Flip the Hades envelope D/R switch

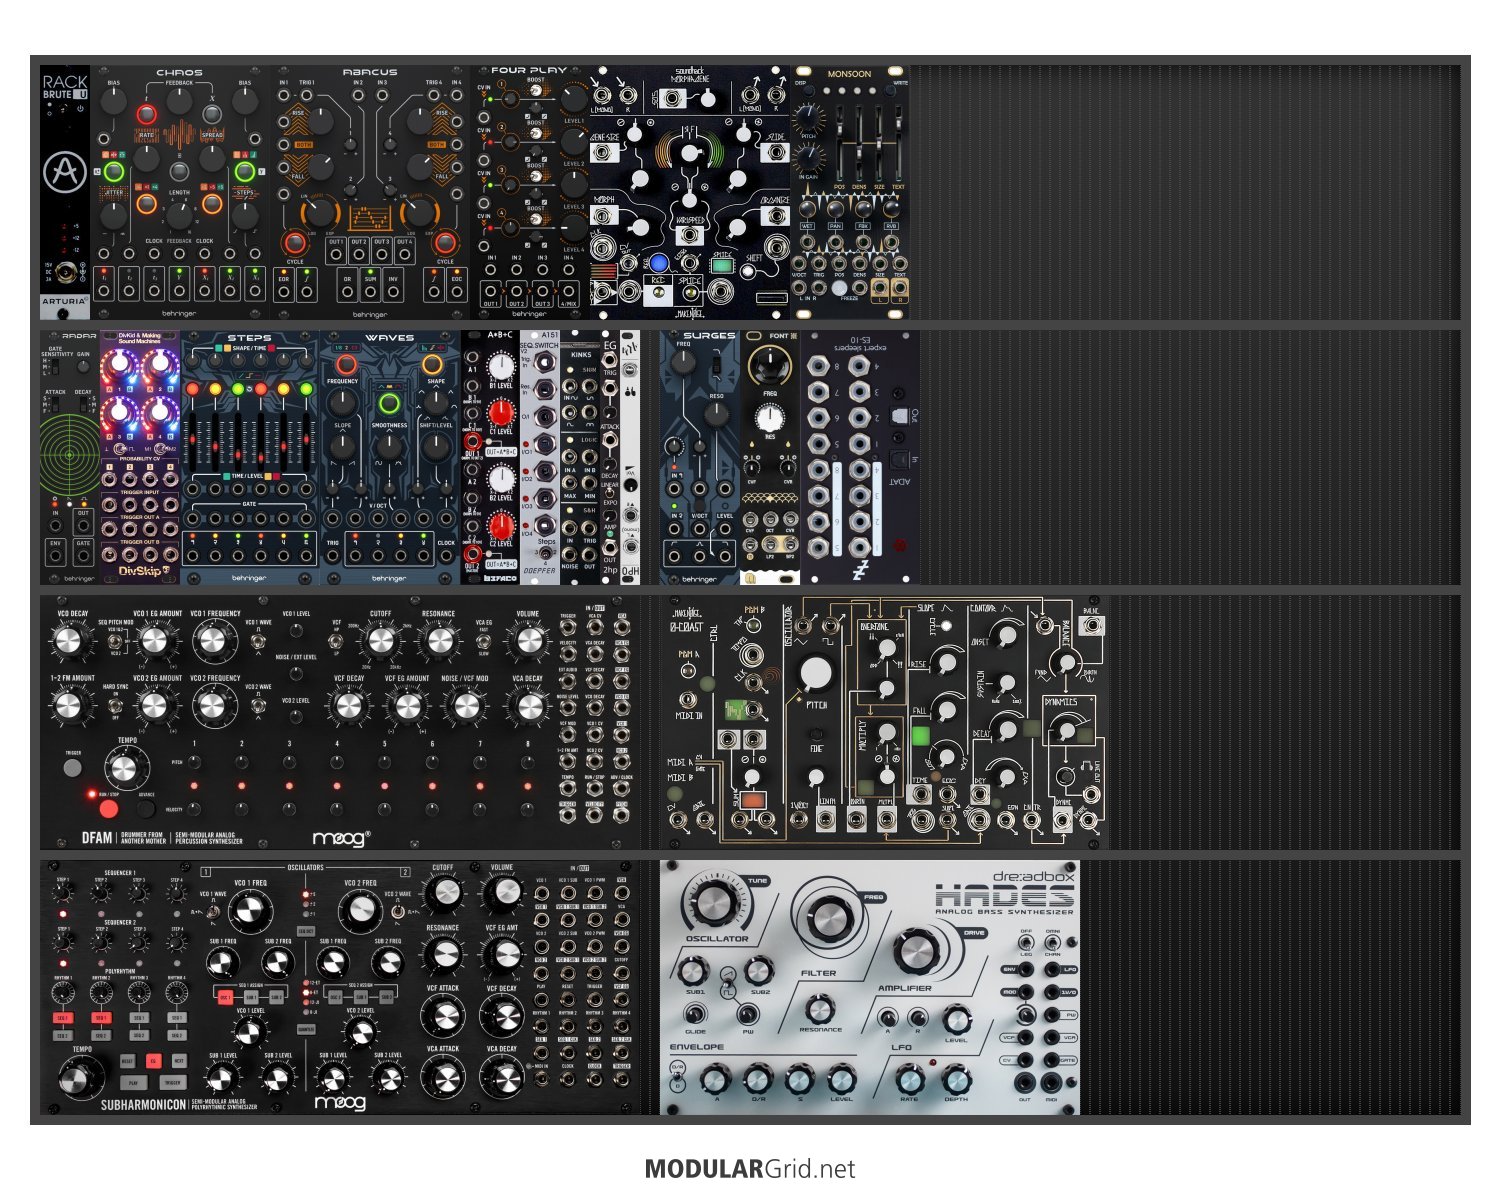pyautogui.click(x=677, y=1076)
